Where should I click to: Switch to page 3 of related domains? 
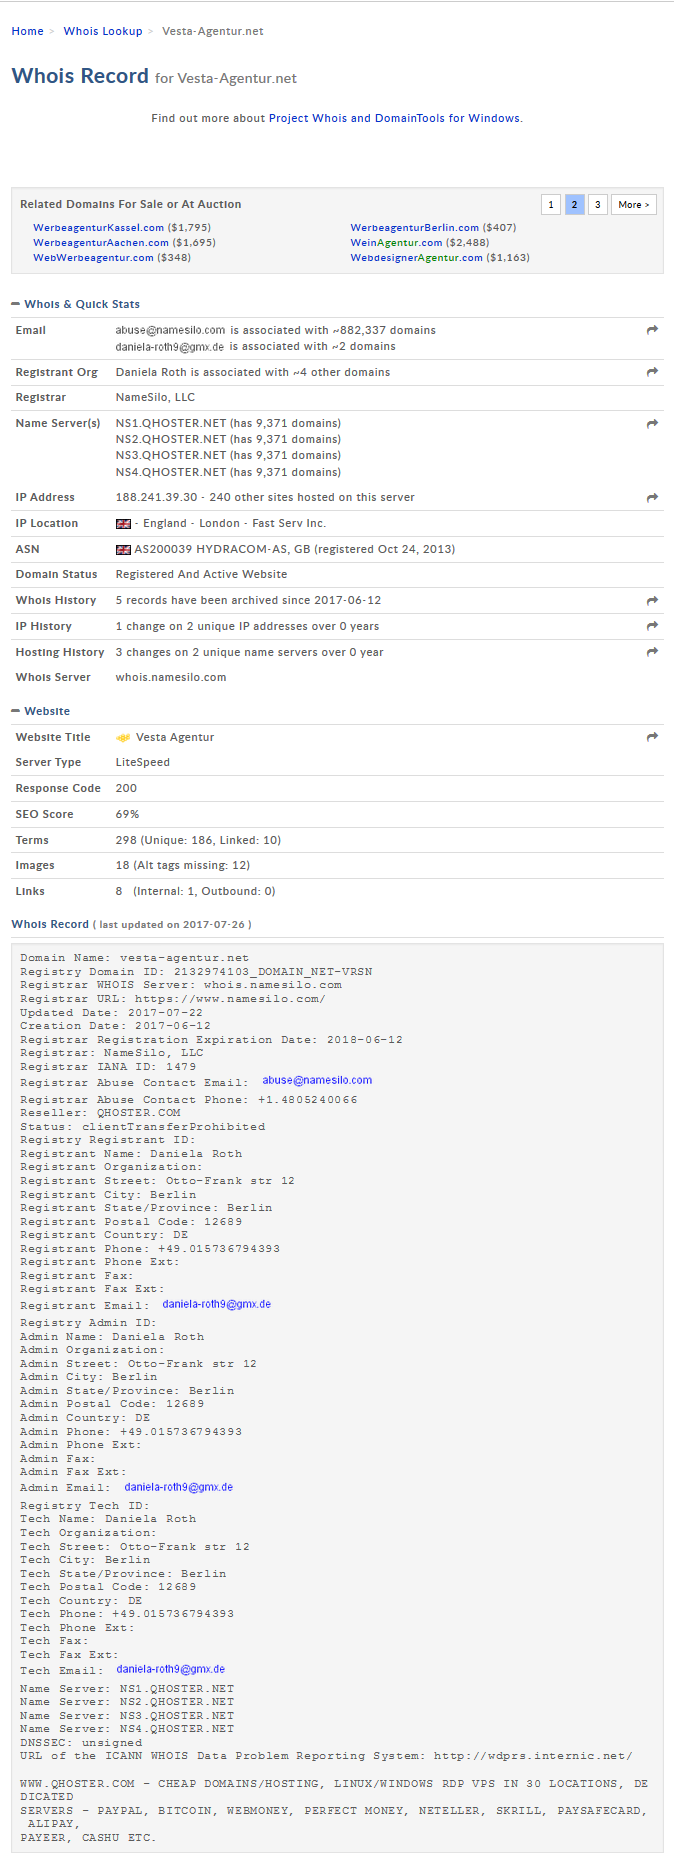coord(597,205)
